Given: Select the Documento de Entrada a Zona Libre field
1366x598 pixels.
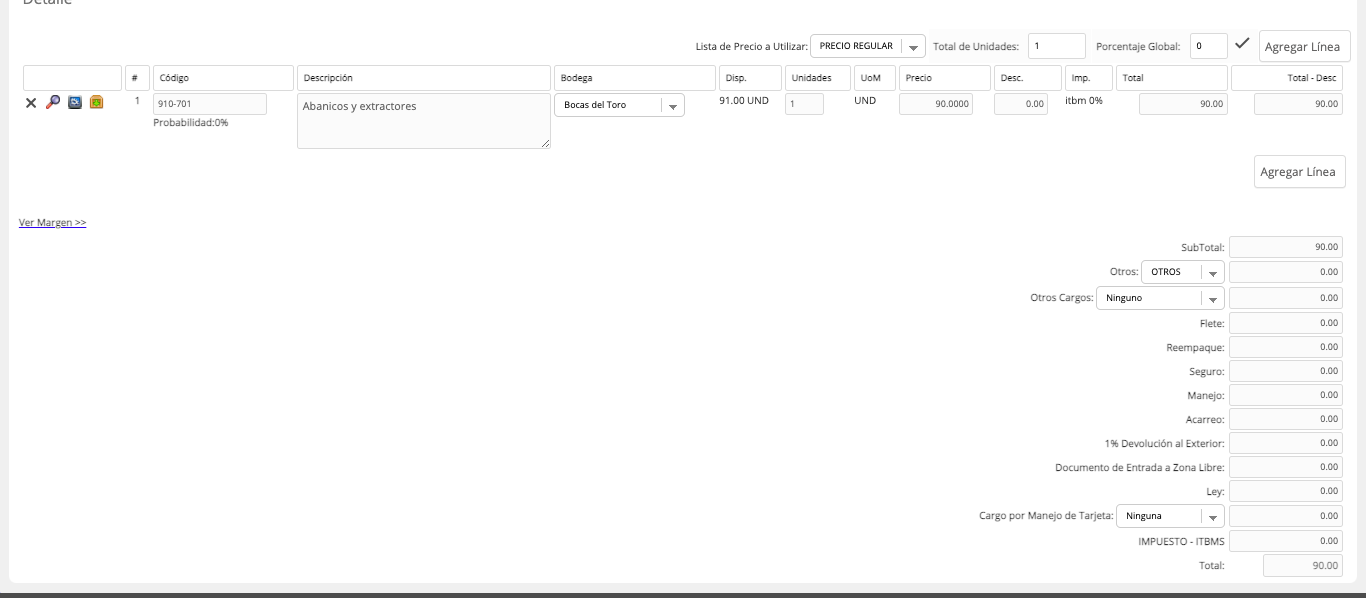Looking at the screenshot, I should [1286, 467].
